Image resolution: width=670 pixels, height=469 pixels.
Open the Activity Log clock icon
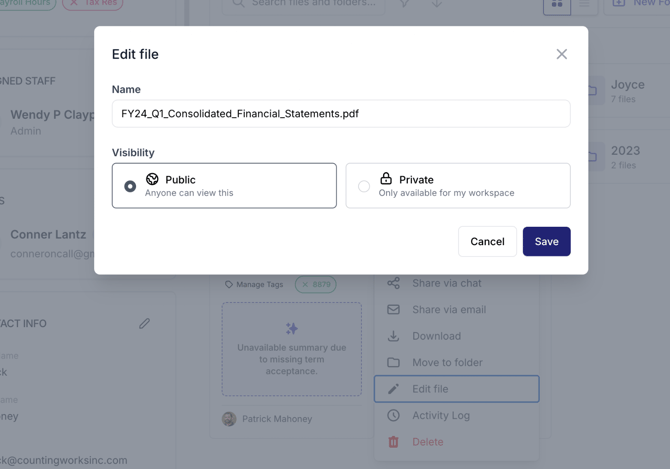[393, 415]
